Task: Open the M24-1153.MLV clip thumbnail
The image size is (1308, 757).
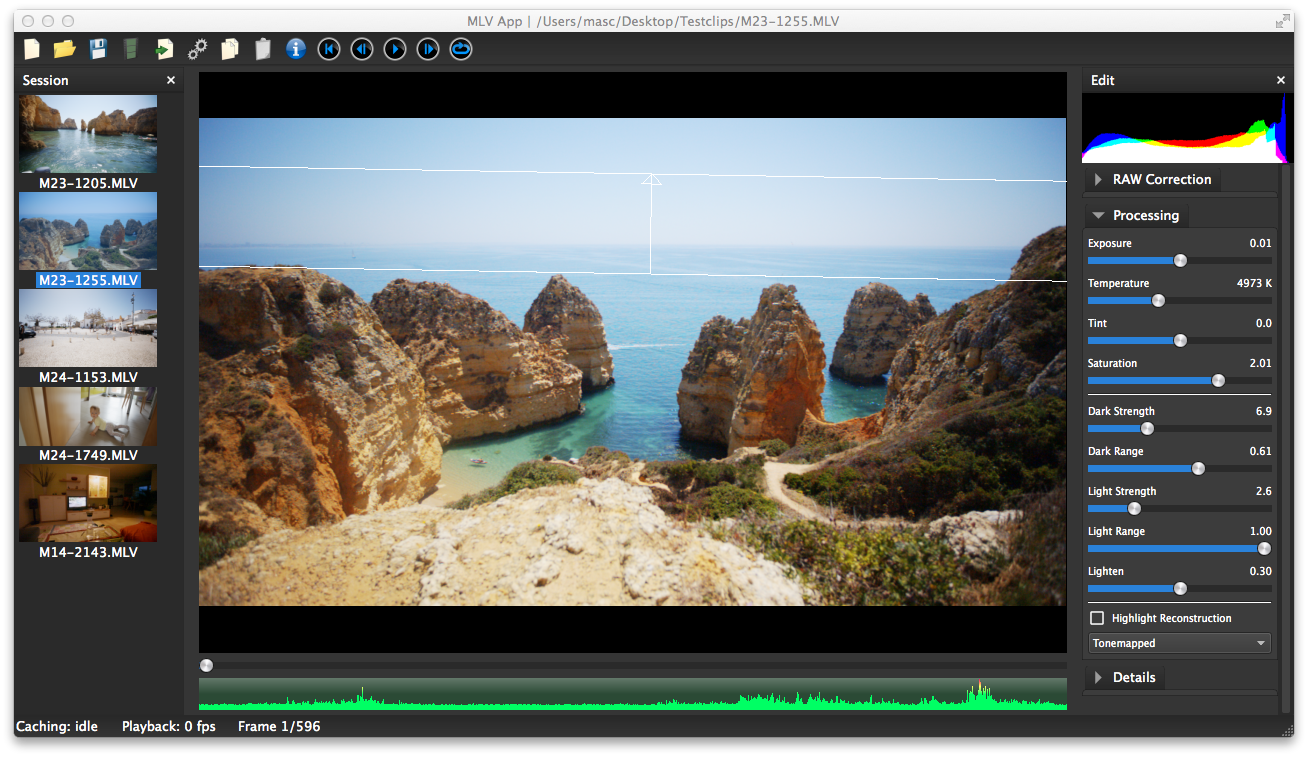Action: [88, 328]
